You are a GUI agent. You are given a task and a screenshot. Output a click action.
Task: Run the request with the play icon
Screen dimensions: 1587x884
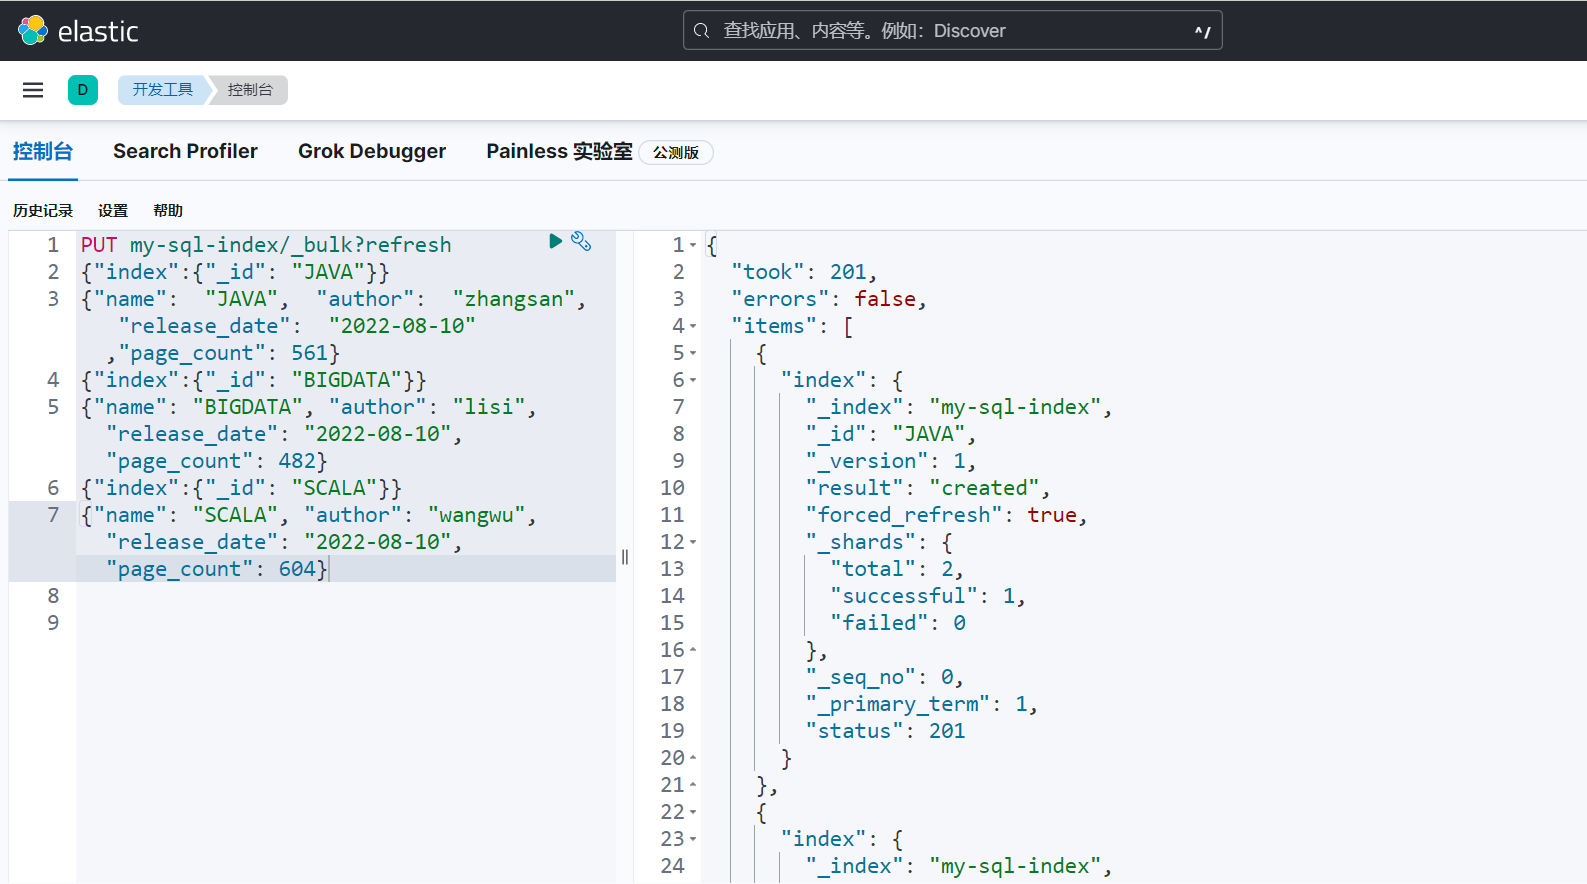pyautogui.click(x=555, y=241)
